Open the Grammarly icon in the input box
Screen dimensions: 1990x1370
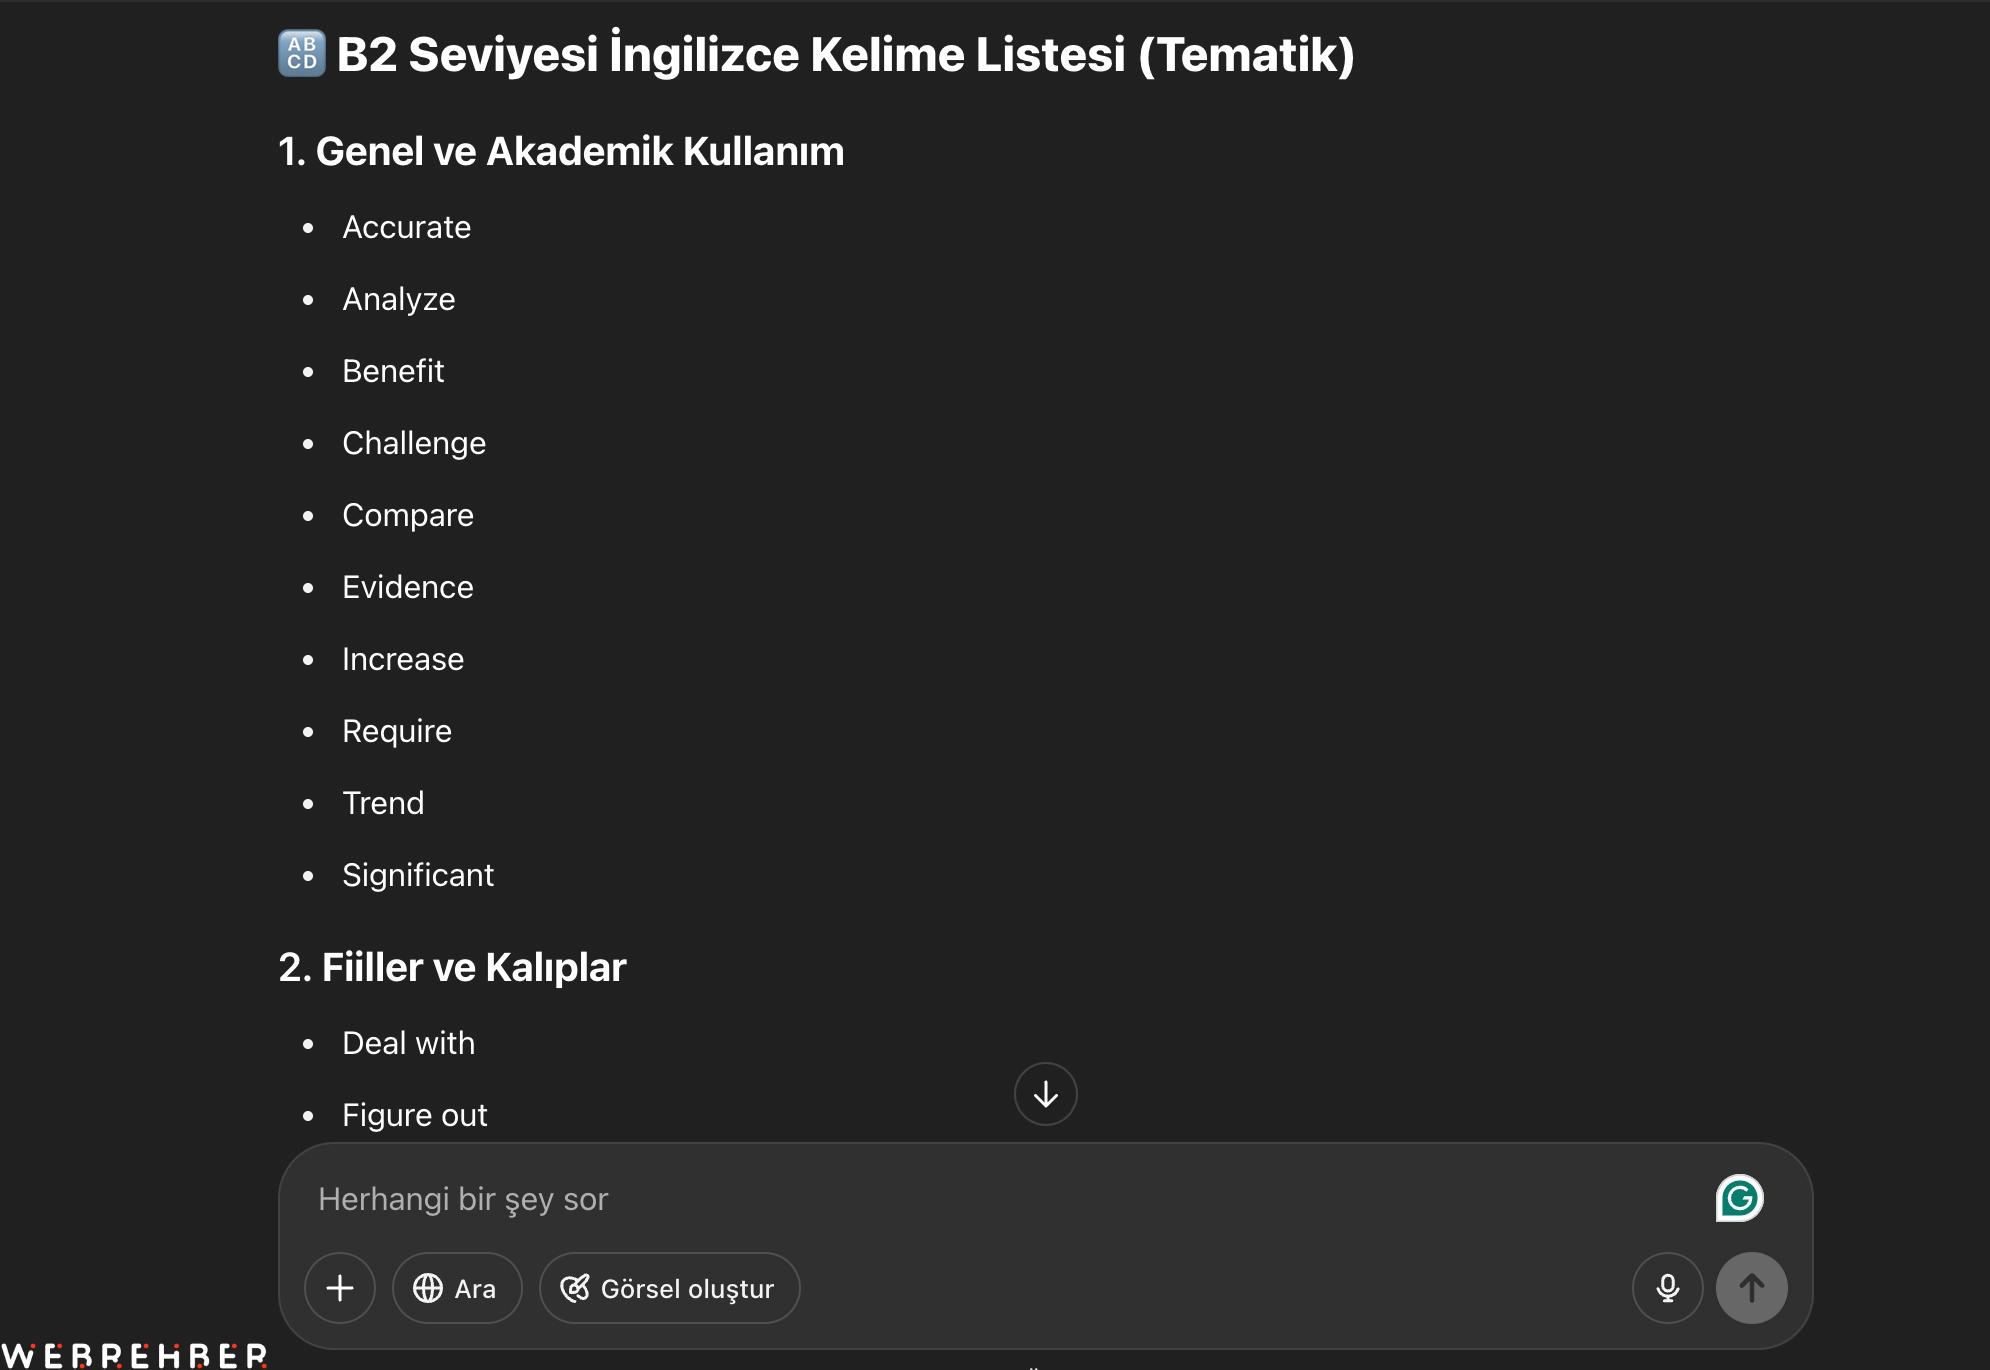(1739, 1198)
